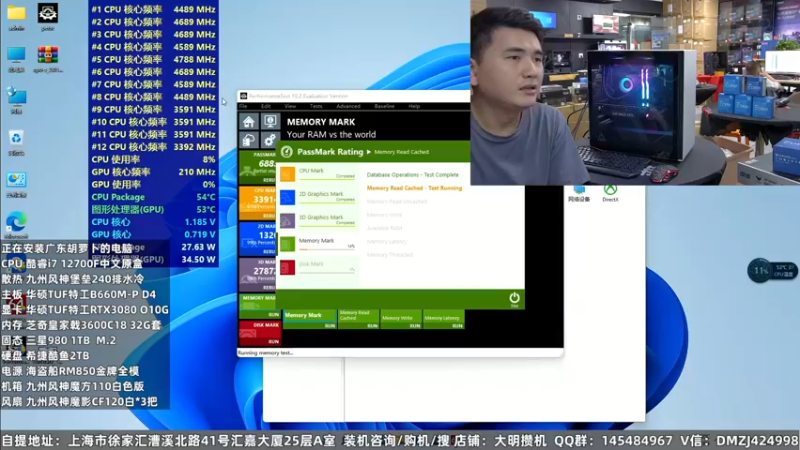
Task: Run the red Disk Mark tile
Action: (x=273, y=341)
